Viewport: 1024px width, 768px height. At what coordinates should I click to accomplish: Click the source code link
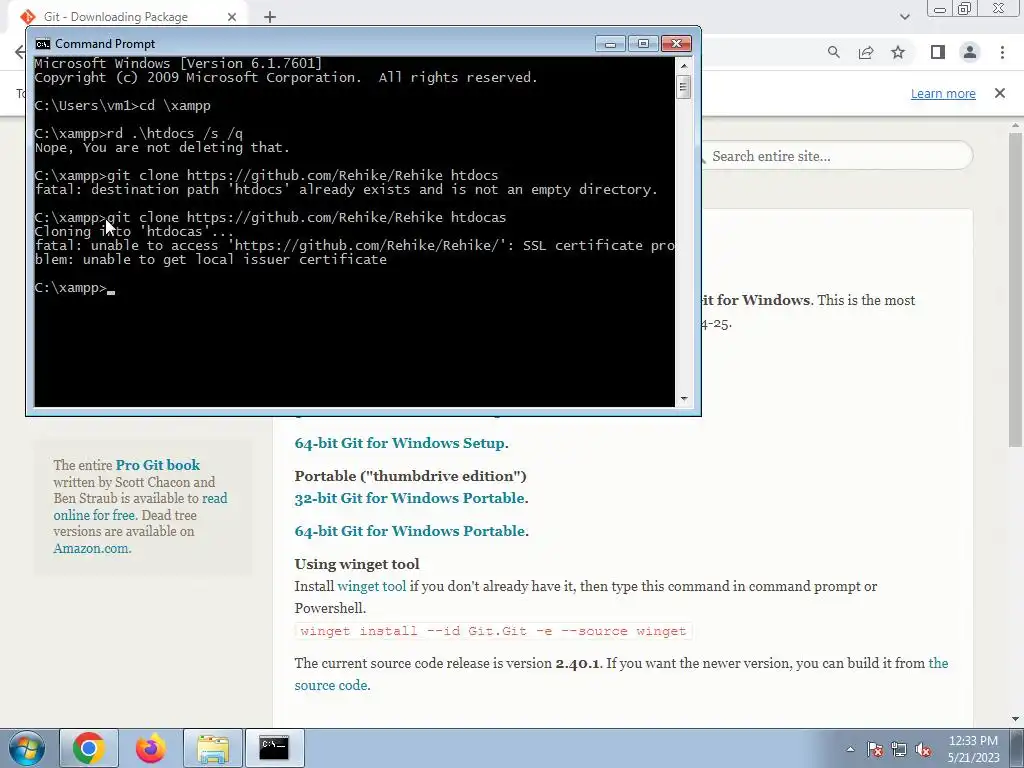point(330,685)
